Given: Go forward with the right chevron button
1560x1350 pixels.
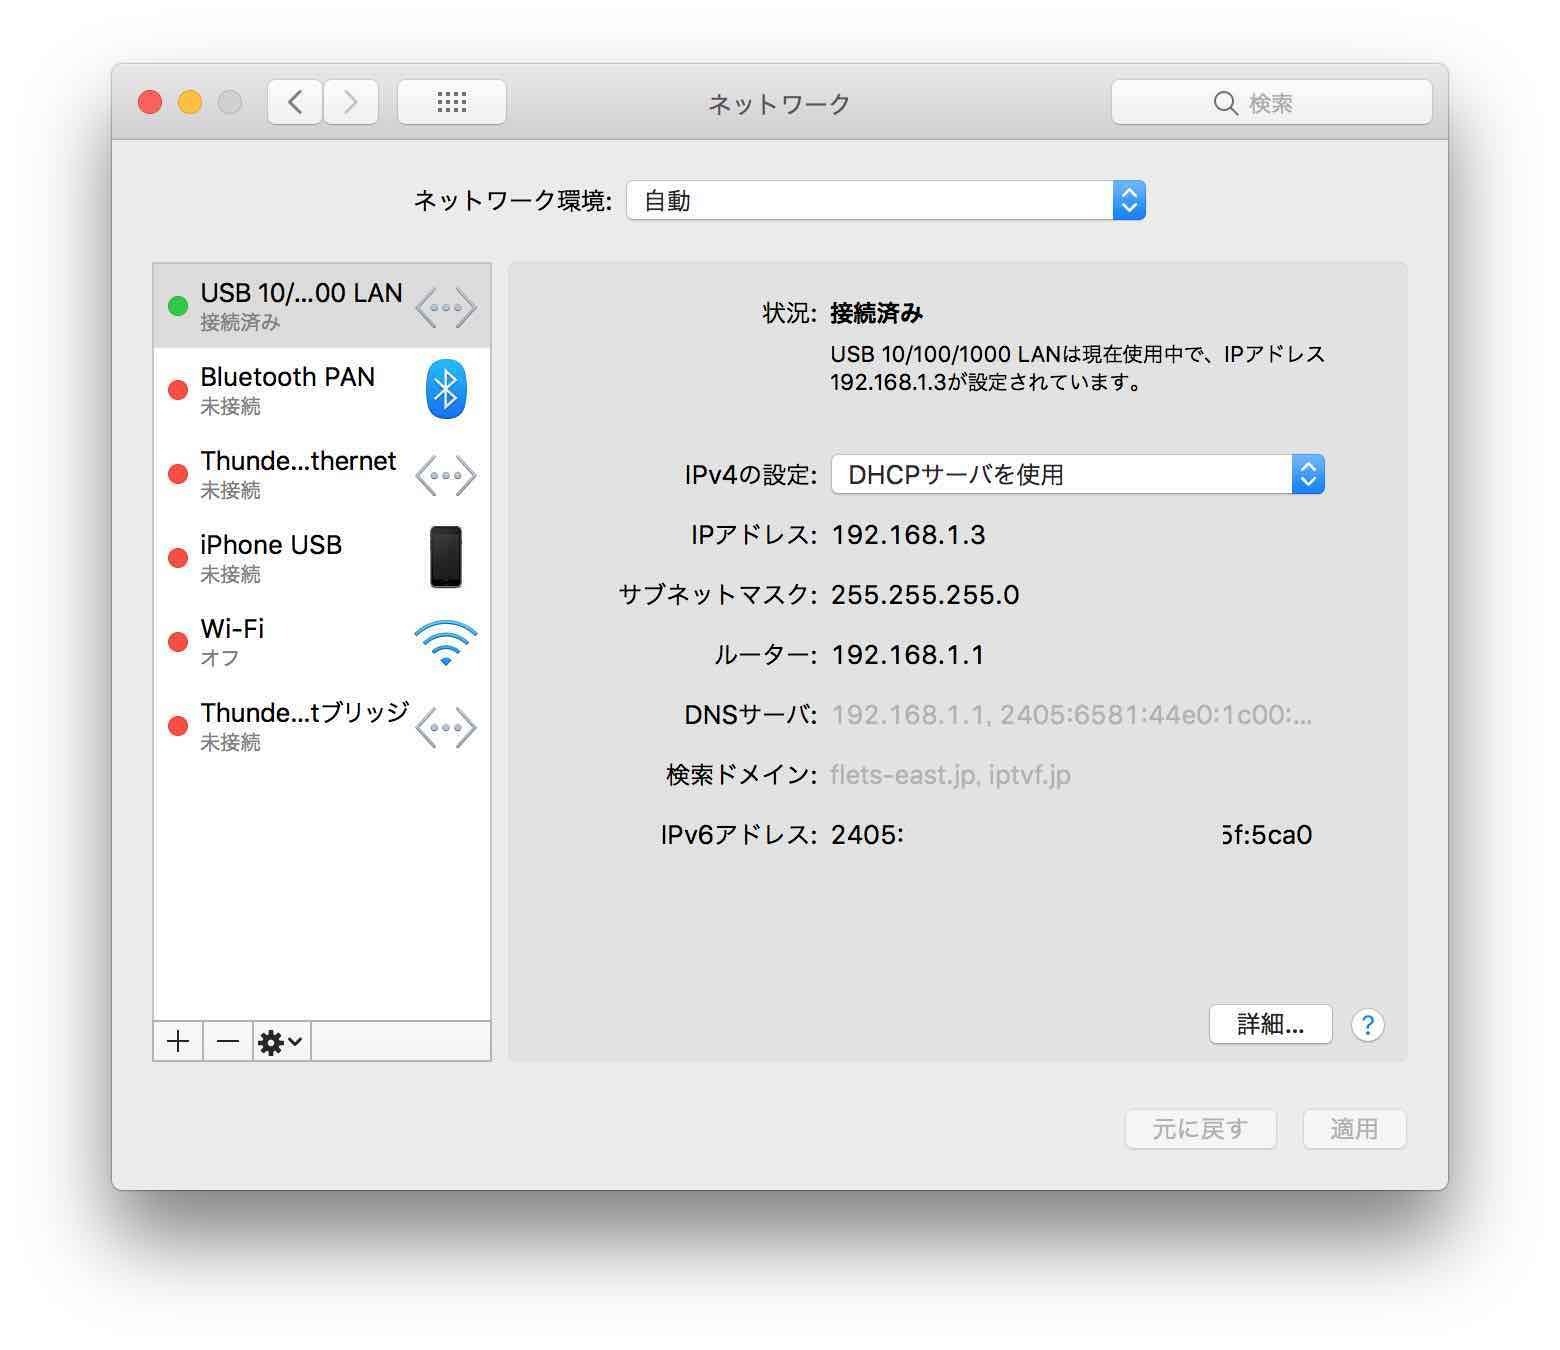Looking at the screenshot, I should click(351, 102).
